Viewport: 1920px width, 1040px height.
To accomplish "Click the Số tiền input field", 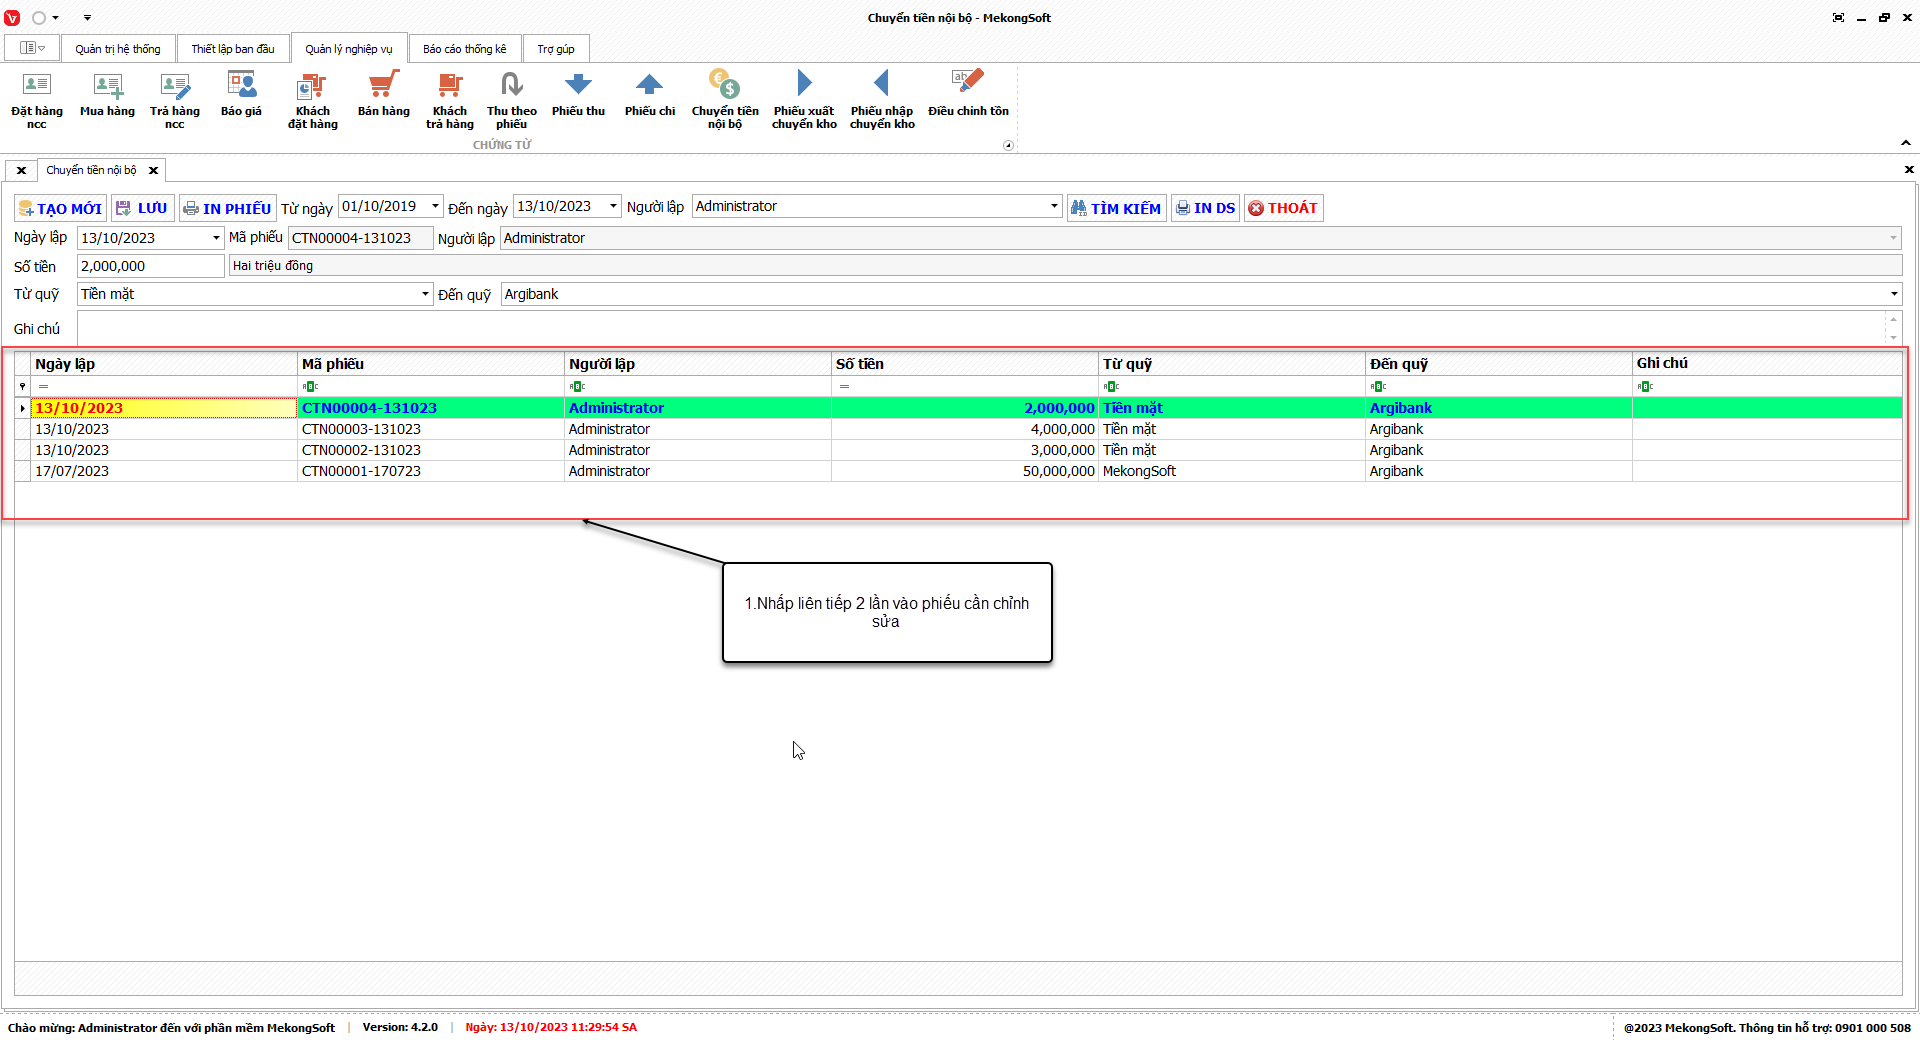I will [150, 266].
